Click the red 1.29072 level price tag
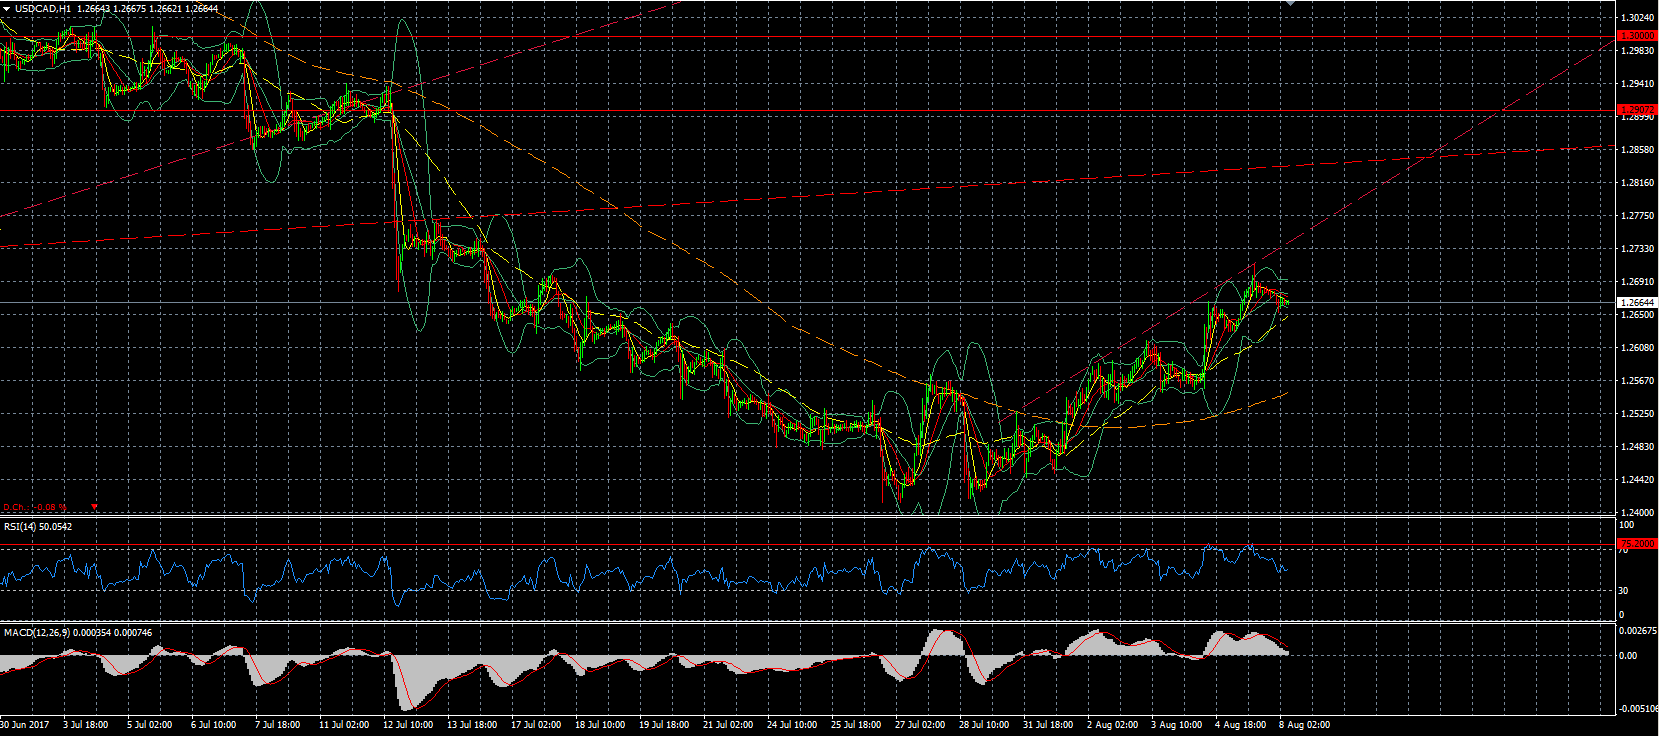1659x736 pixels. (1637, 110)
